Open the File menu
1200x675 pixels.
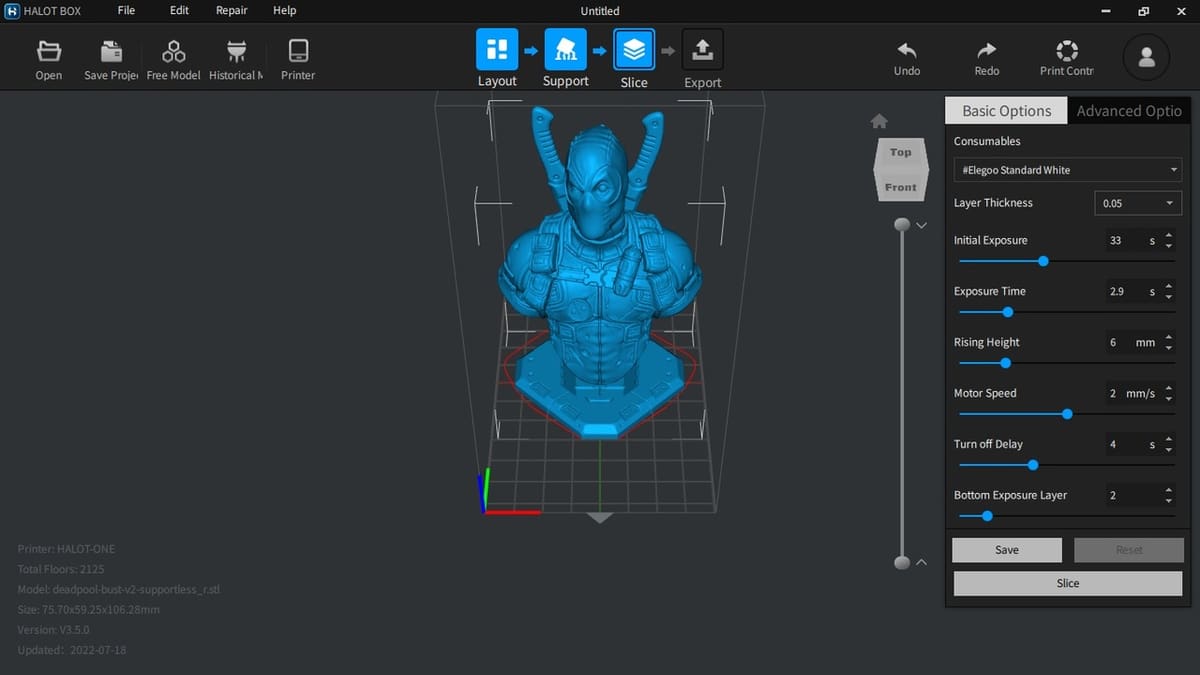point(126,10)
